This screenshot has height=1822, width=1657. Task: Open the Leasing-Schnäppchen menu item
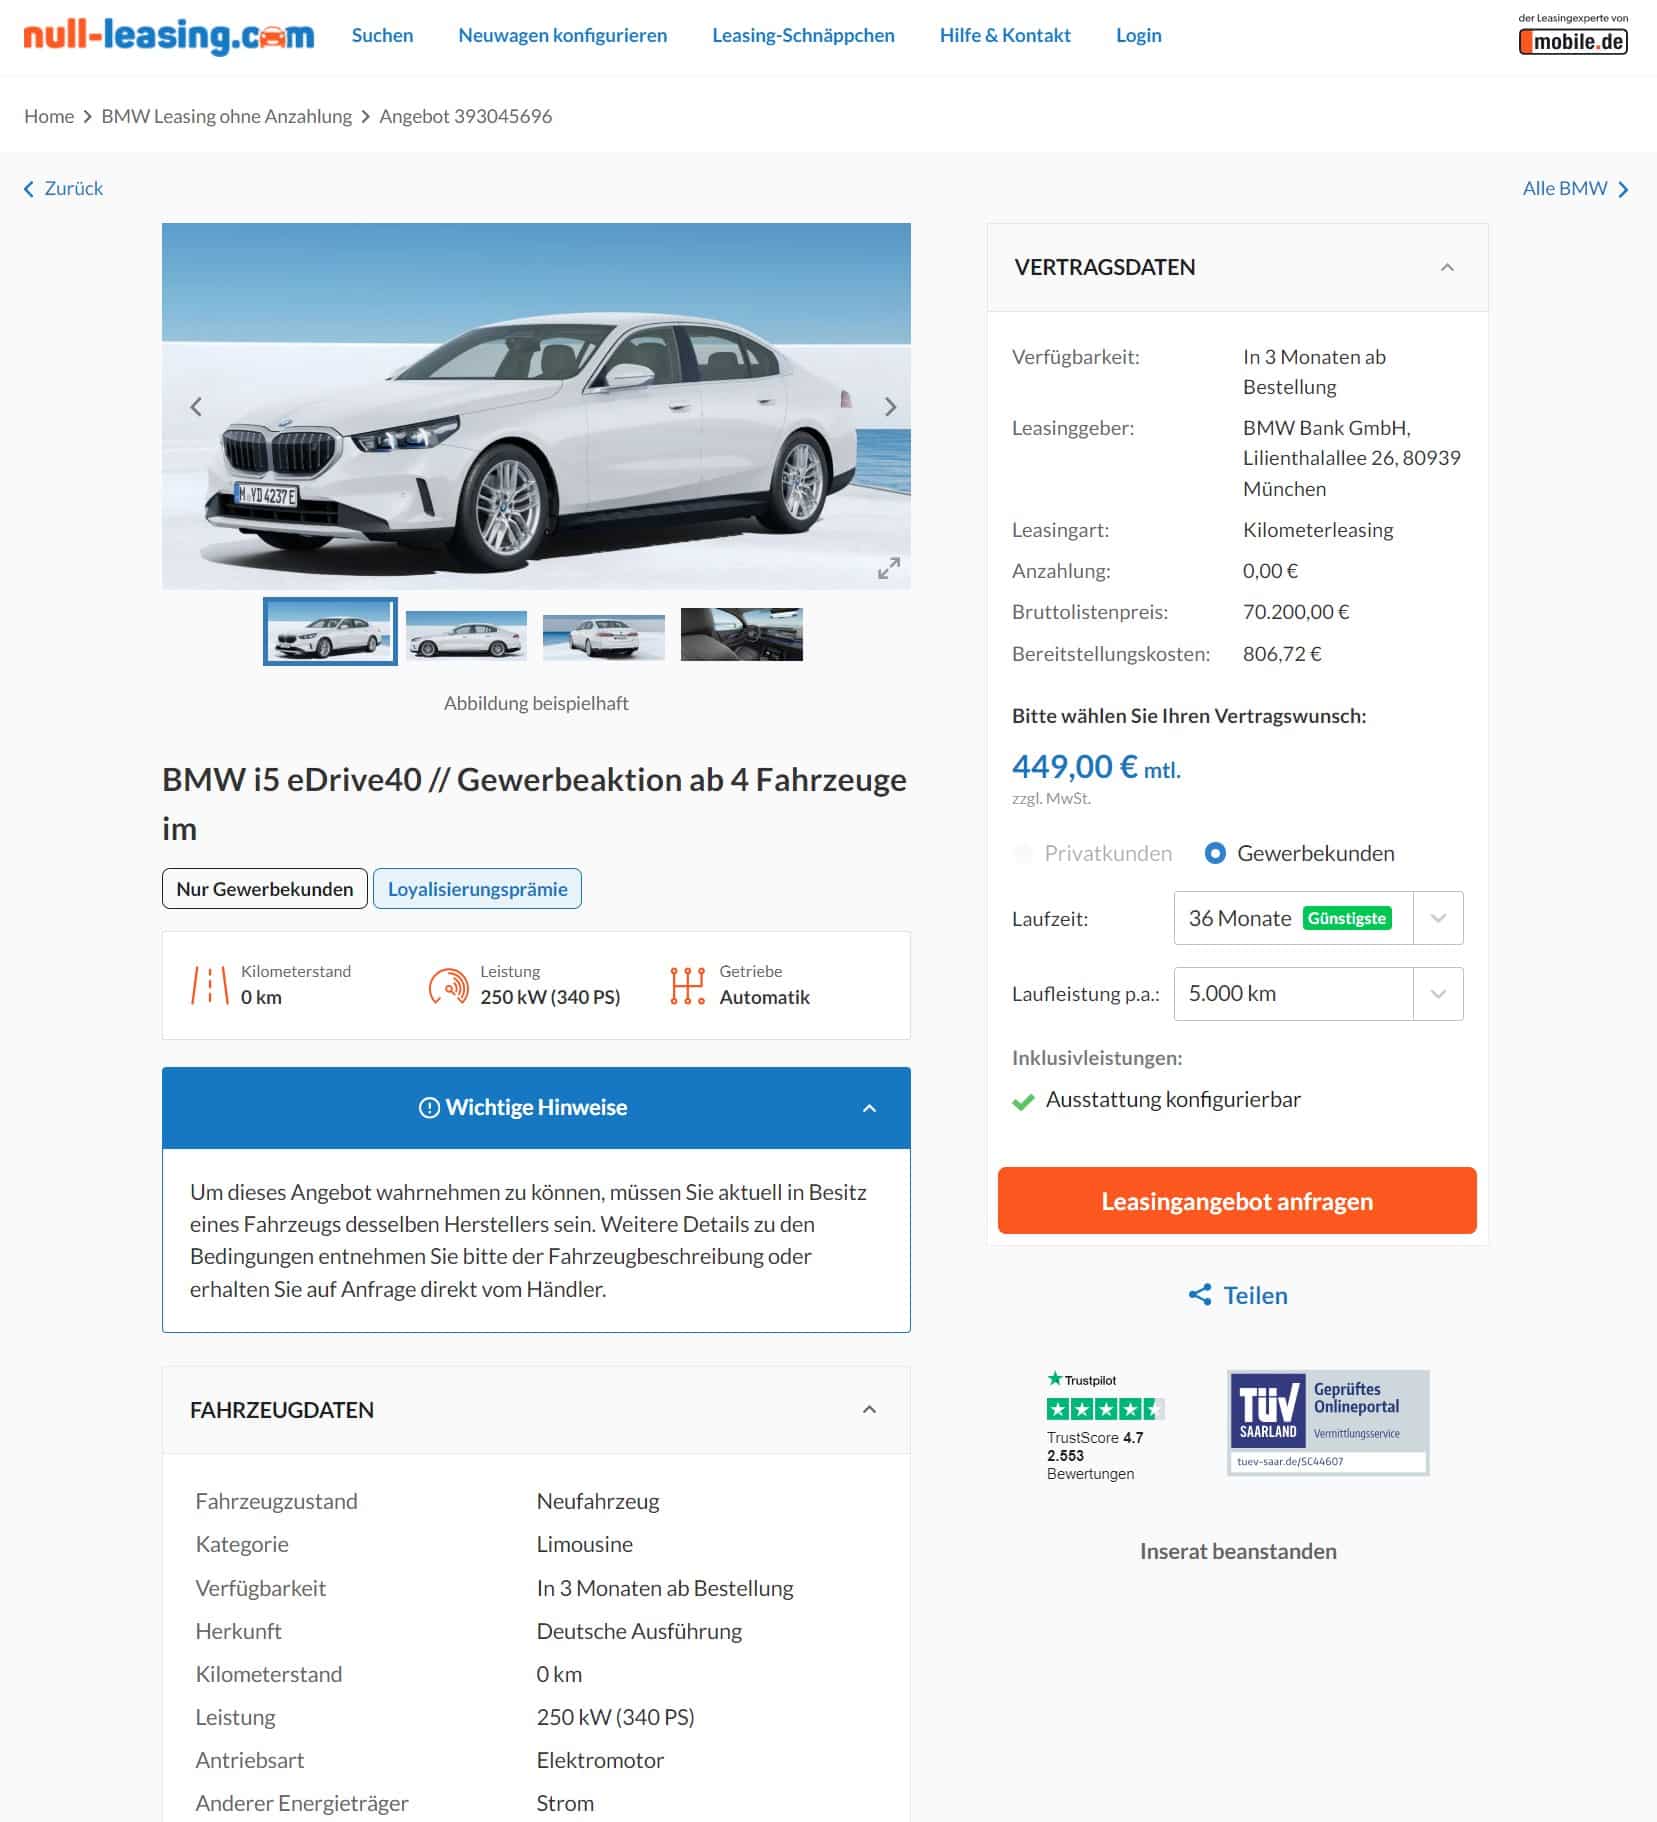pyautogui.click(x=803, y=36)
